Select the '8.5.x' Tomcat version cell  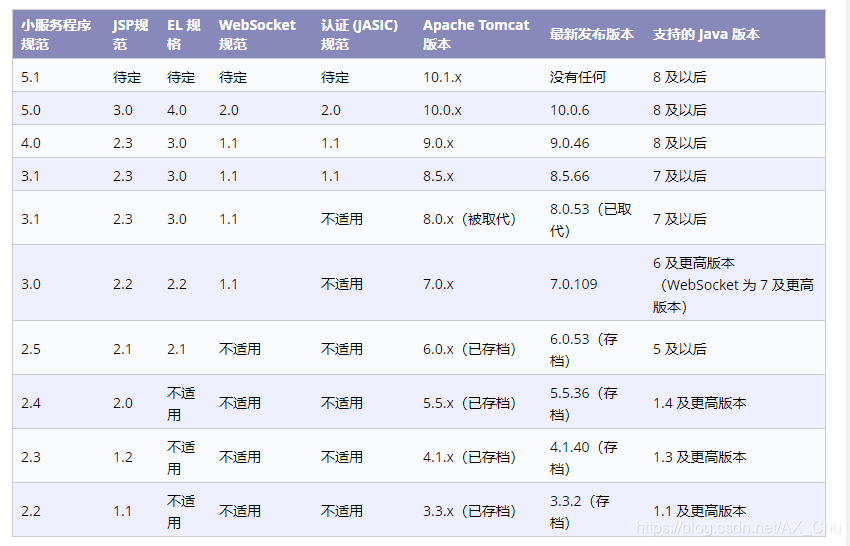(x=438, y=176)
